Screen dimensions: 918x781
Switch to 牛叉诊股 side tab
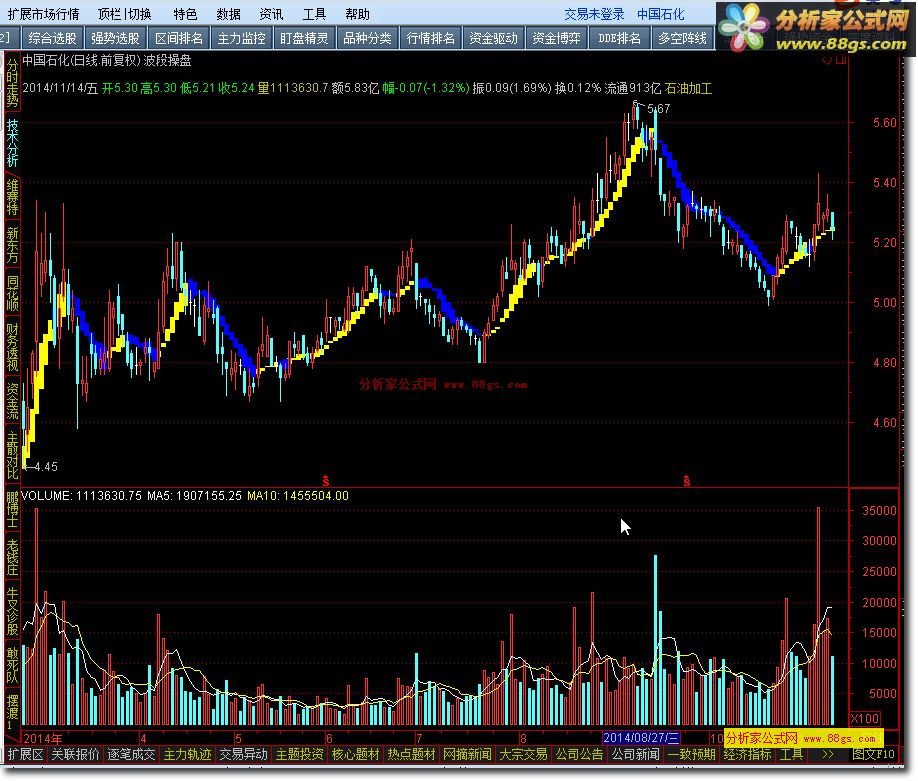click(12, 612)
